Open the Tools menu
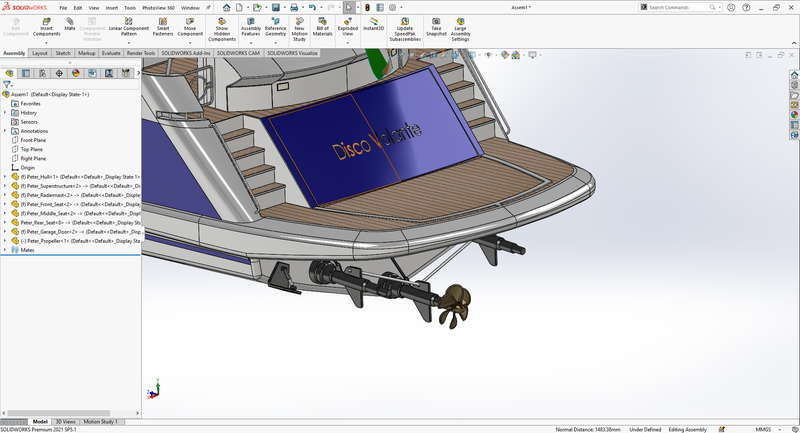Screen dimensions: 800x433 click(x=130, y=8)
